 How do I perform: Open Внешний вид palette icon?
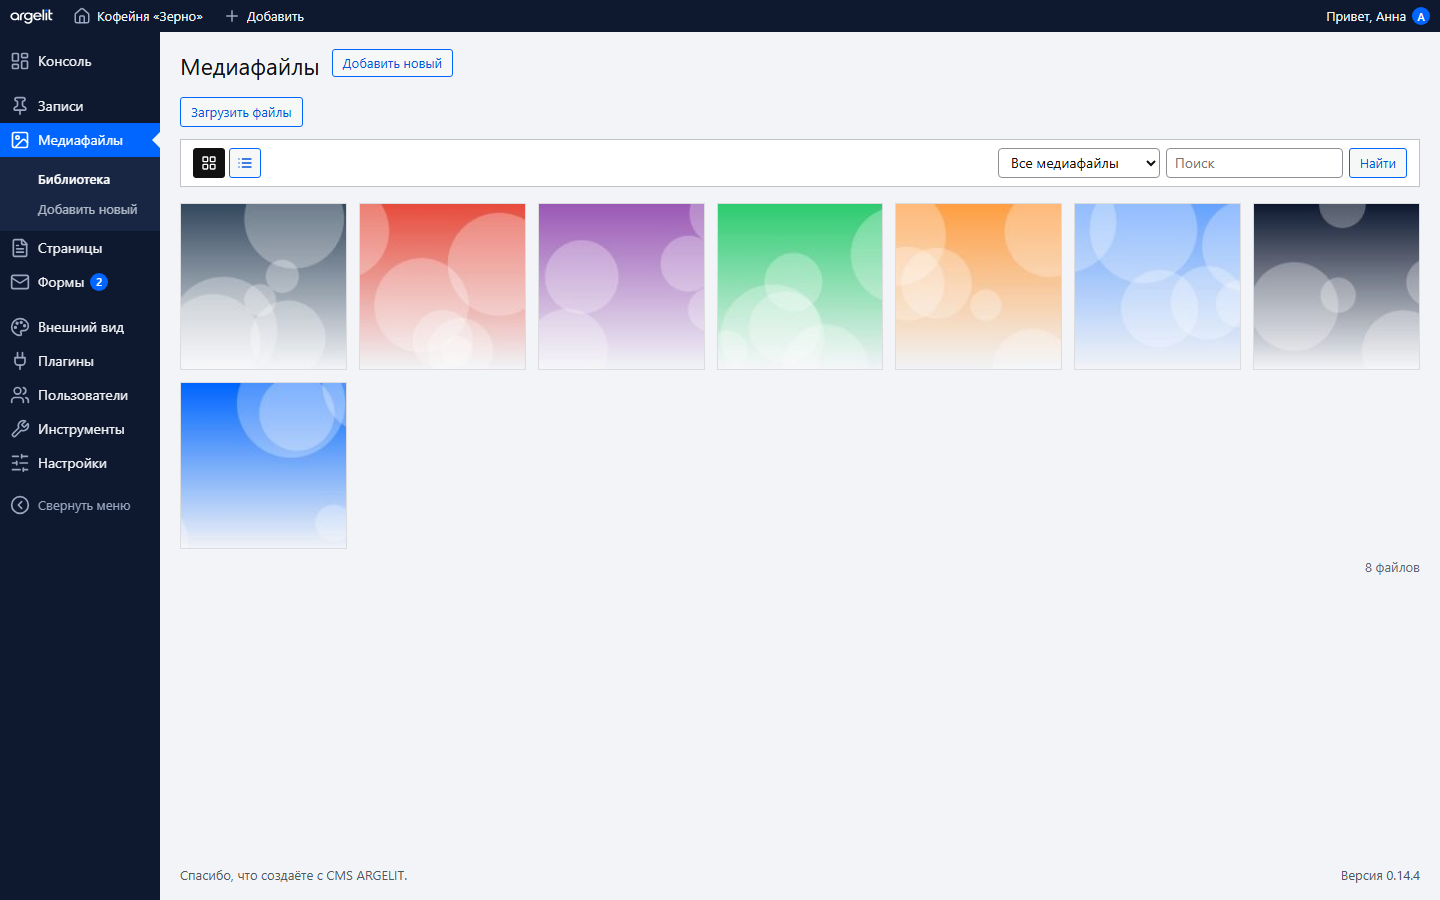(x=20, y=327)
